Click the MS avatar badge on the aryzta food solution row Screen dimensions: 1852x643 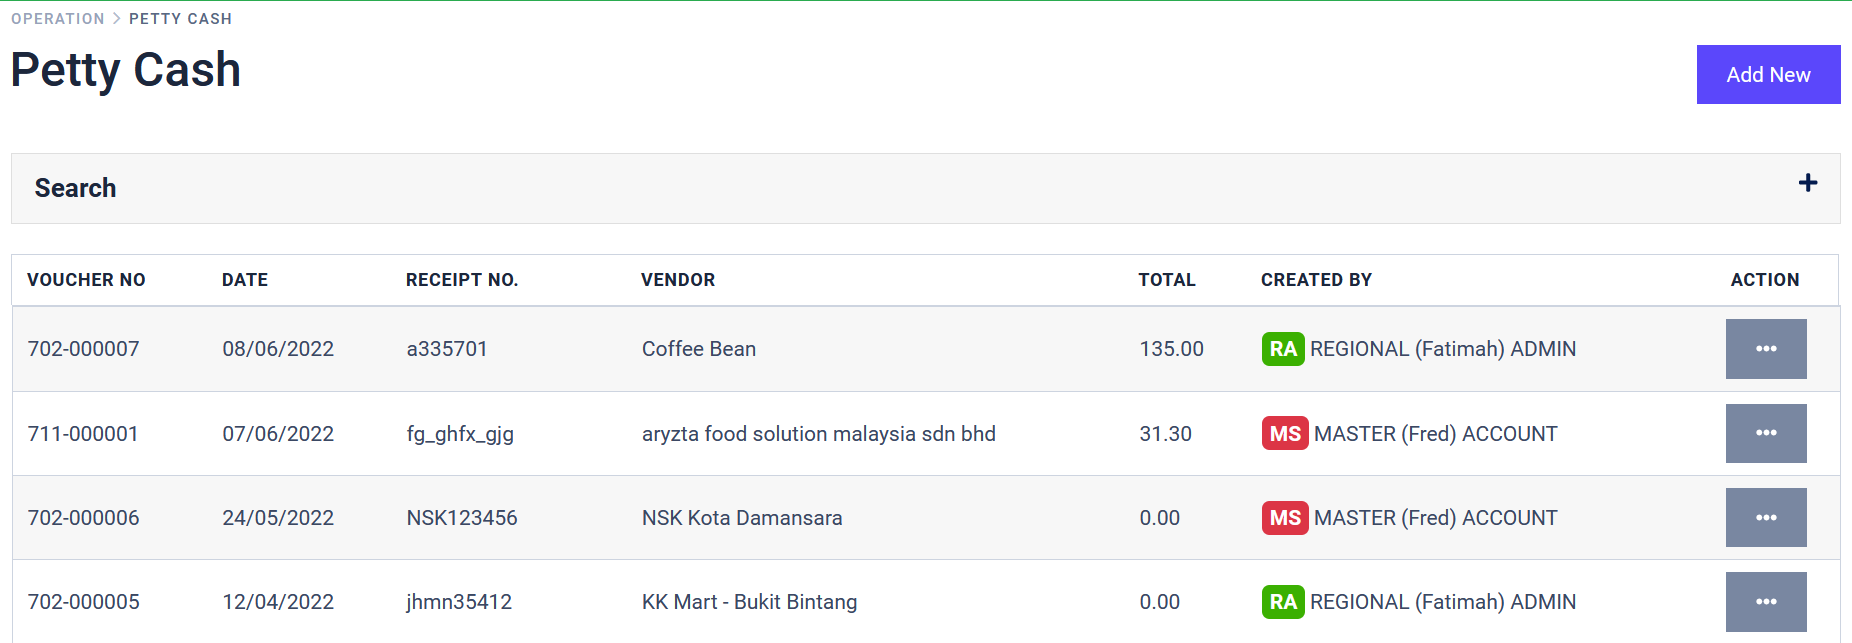(1284, 433)
